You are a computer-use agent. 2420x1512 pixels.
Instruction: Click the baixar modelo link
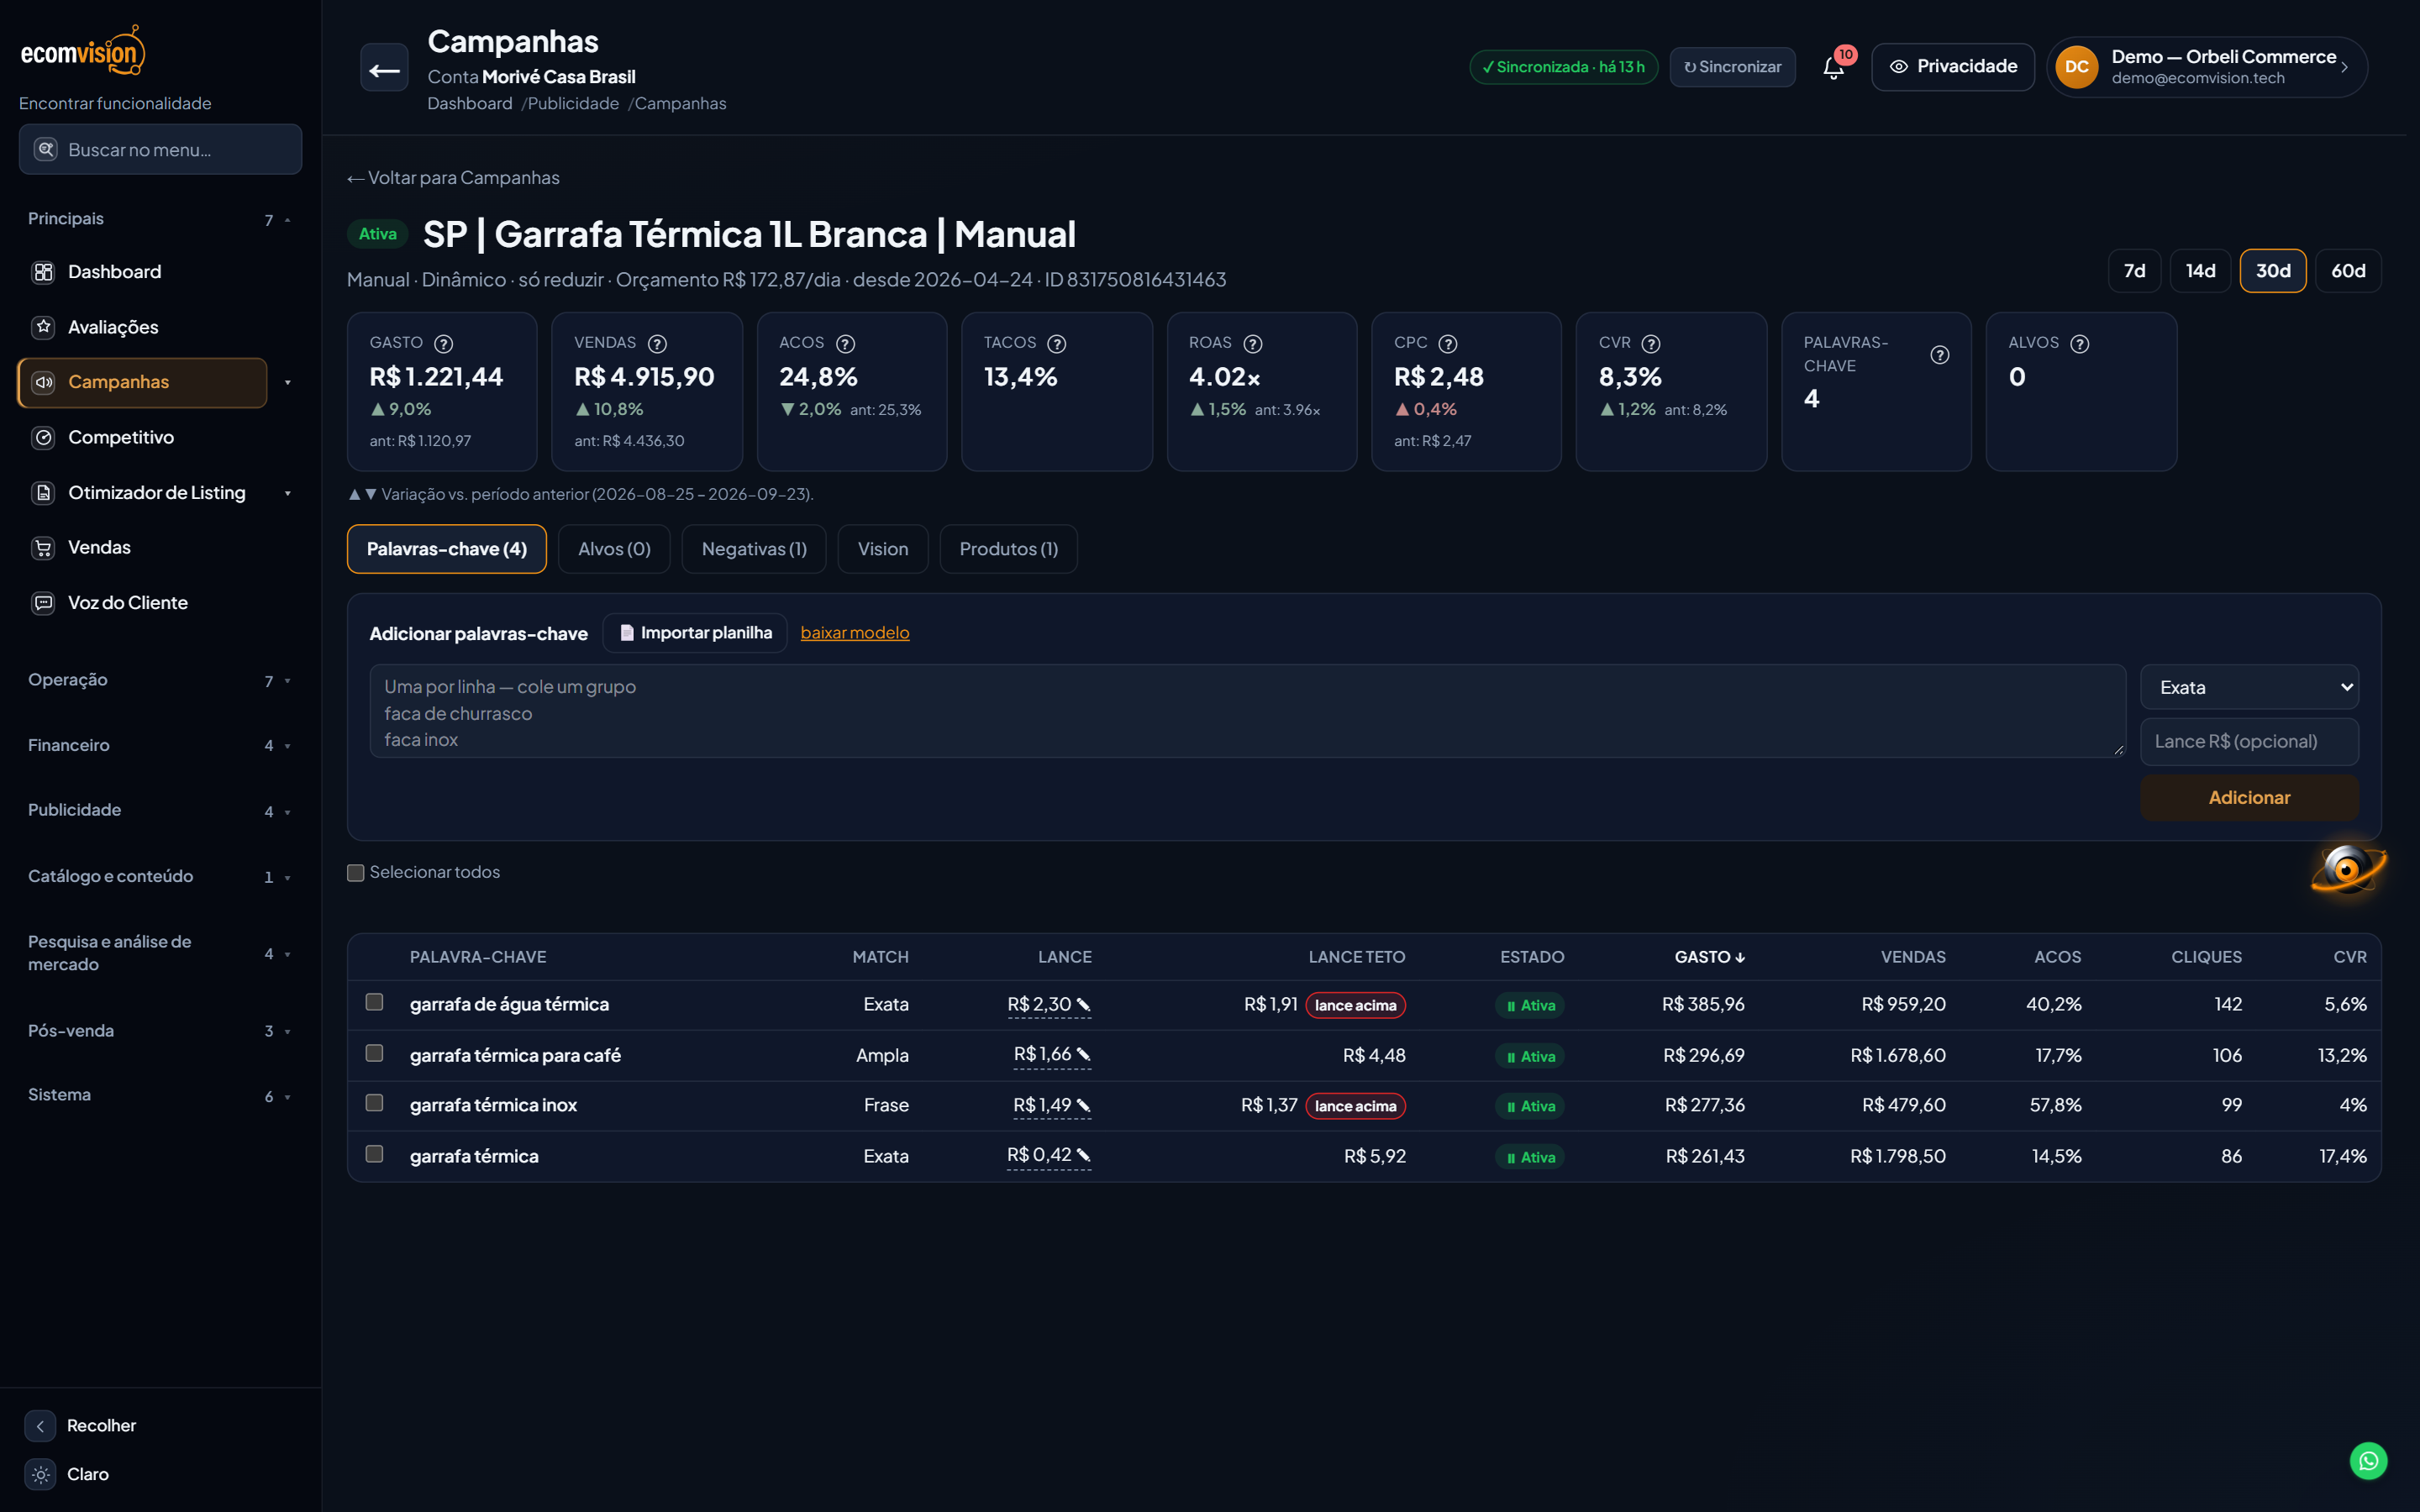[x=855, y=632]
